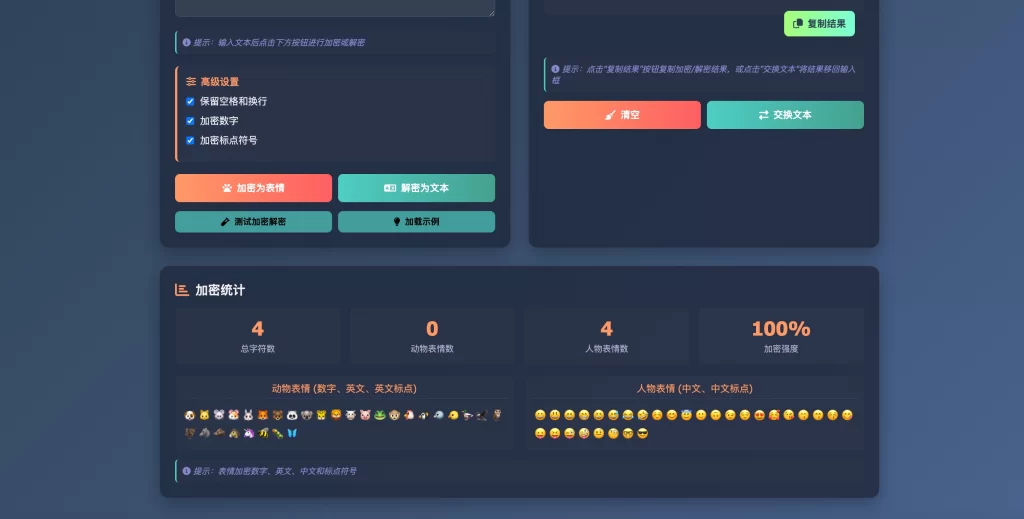The image size is (1024, 519).
Task: Click the 加密强度 100% stat card
Action: 781,335
